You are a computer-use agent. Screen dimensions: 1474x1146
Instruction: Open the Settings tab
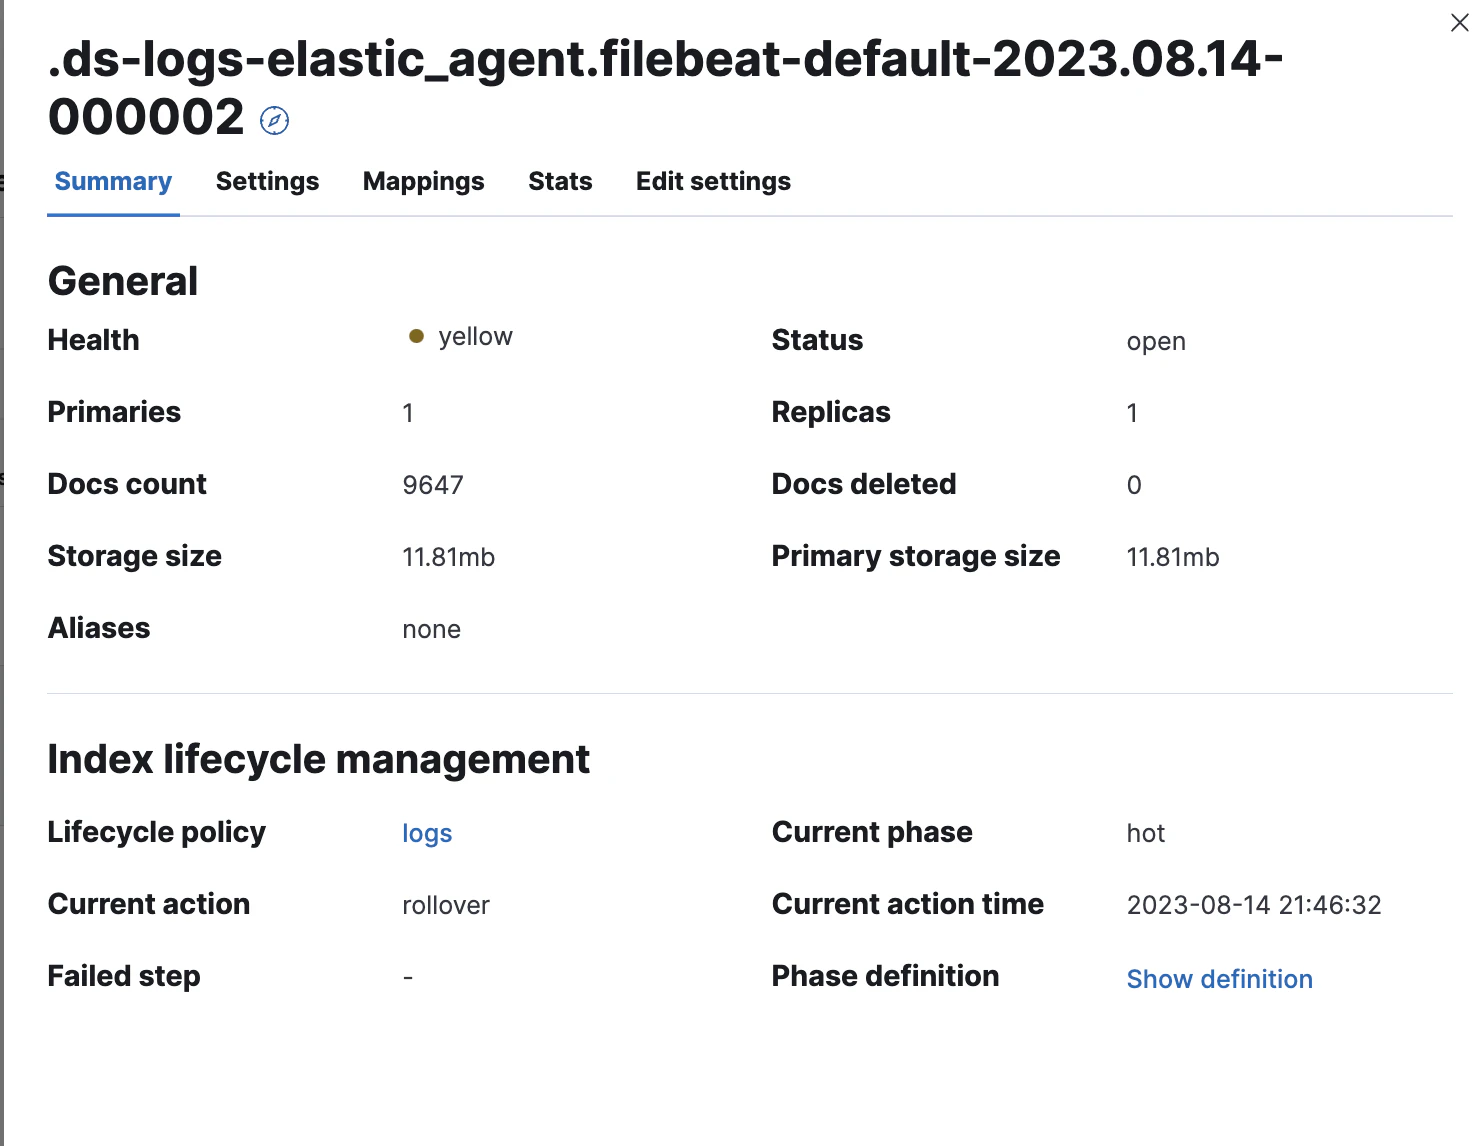coord(267,182)
